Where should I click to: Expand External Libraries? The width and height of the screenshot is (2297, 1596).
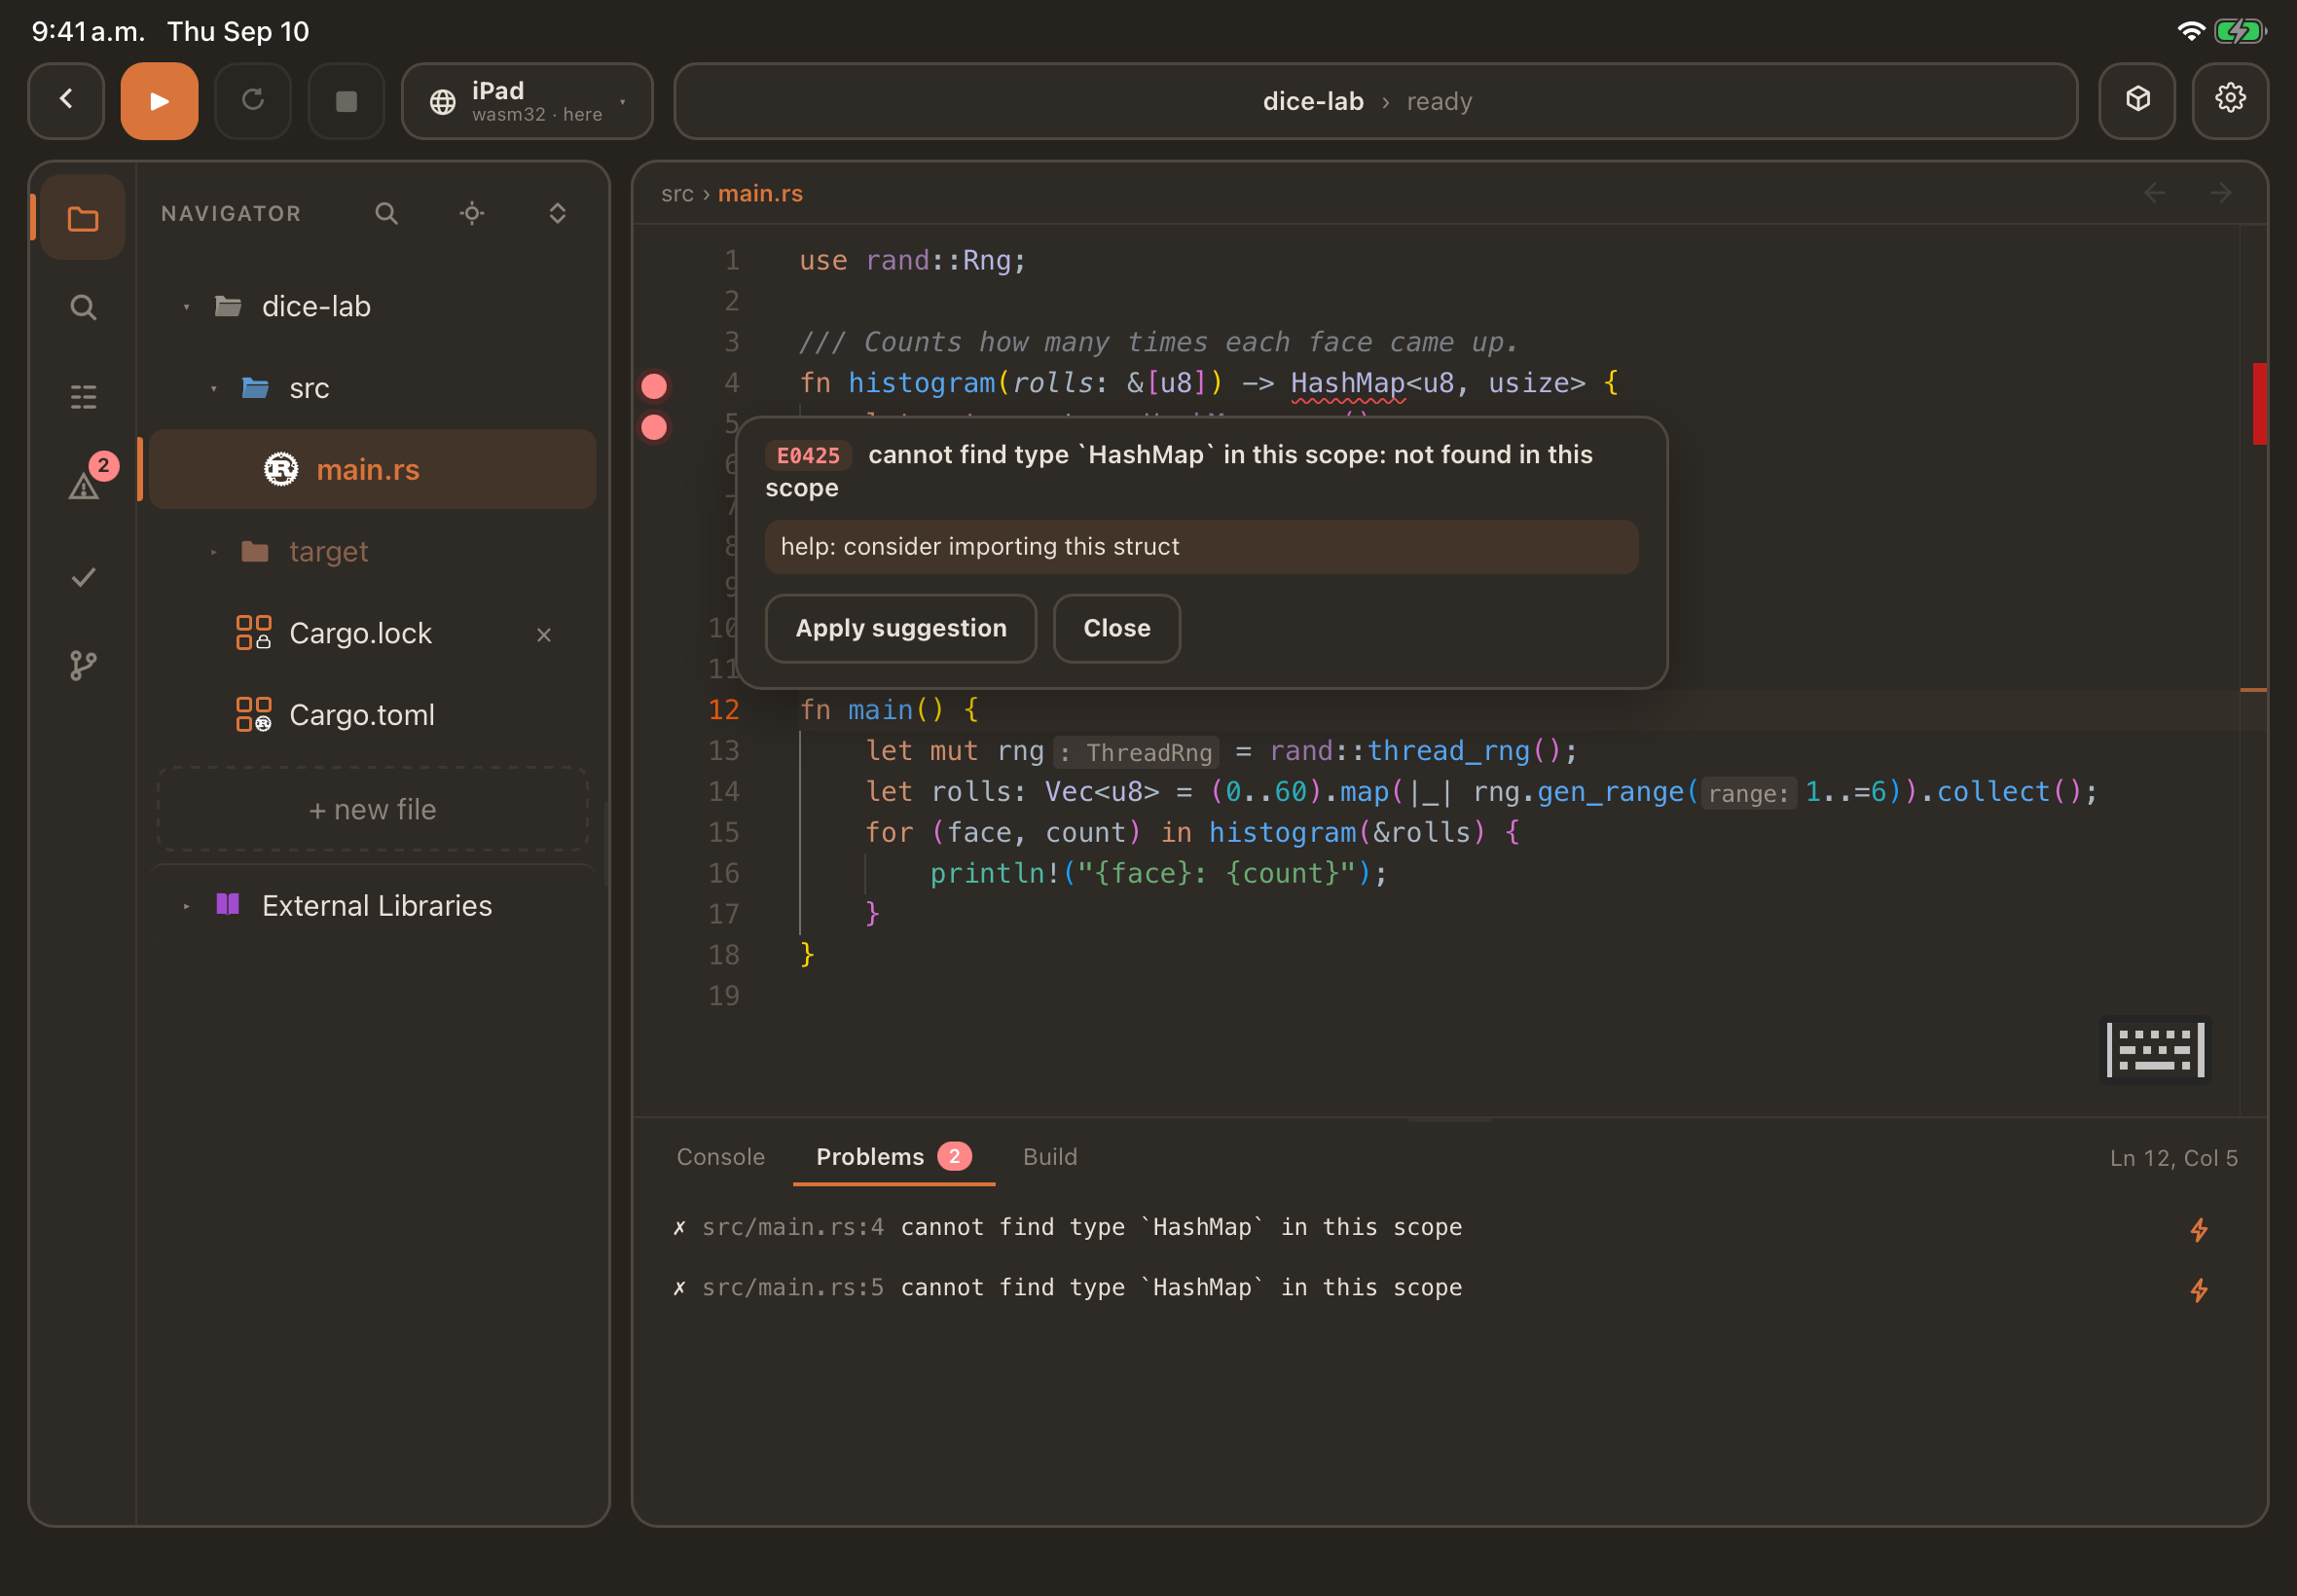pyautogui.click(x=186, y=907)
